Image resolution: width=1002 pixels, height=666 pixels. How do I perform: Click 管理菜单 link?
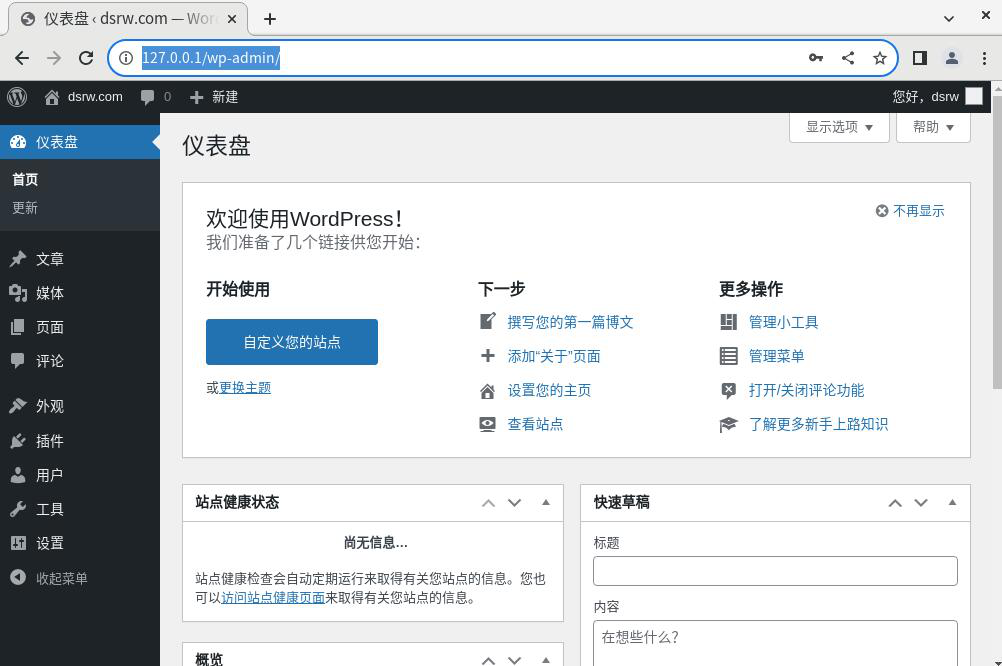coord(776,356)
